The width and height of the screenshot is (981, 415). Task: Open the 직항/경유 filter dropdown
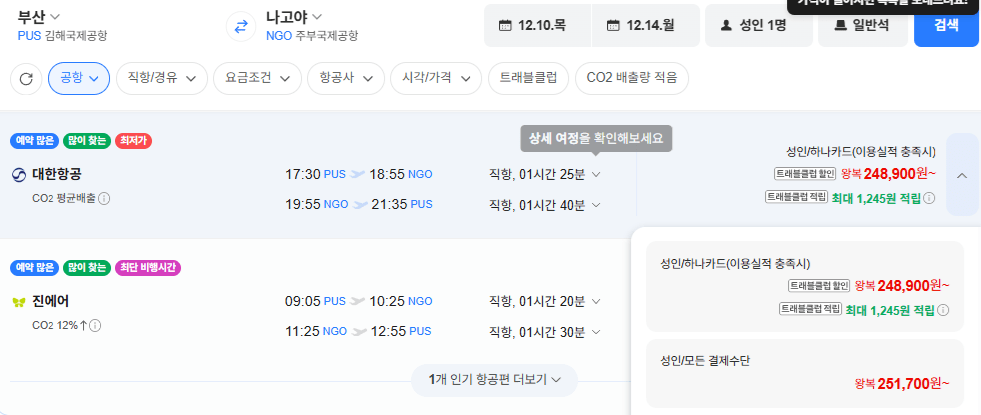tap(162, 78)
